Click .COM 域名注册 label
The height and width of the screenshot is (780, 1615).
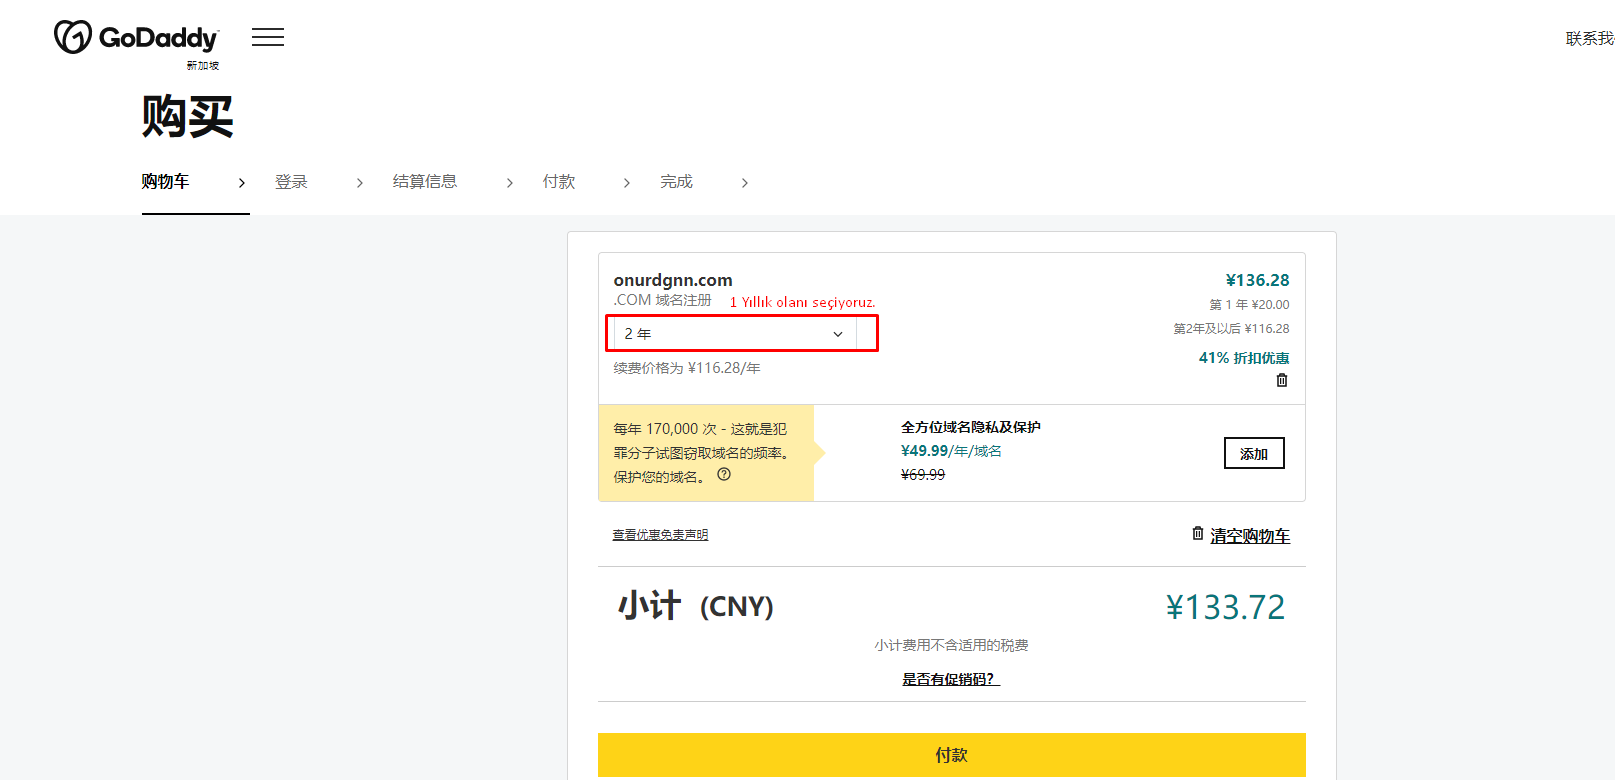663,300
